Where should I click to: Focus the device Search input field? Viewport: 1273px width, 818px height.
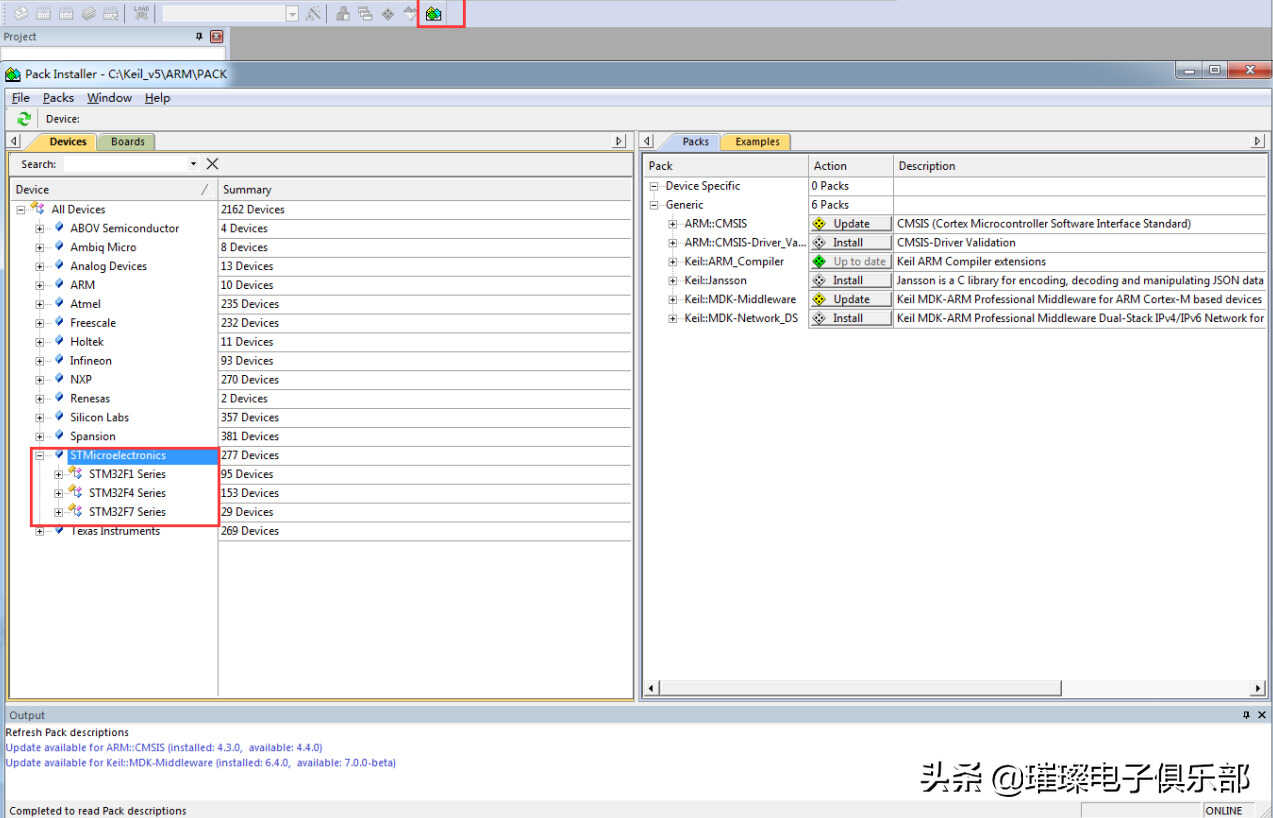click(124, 164)
